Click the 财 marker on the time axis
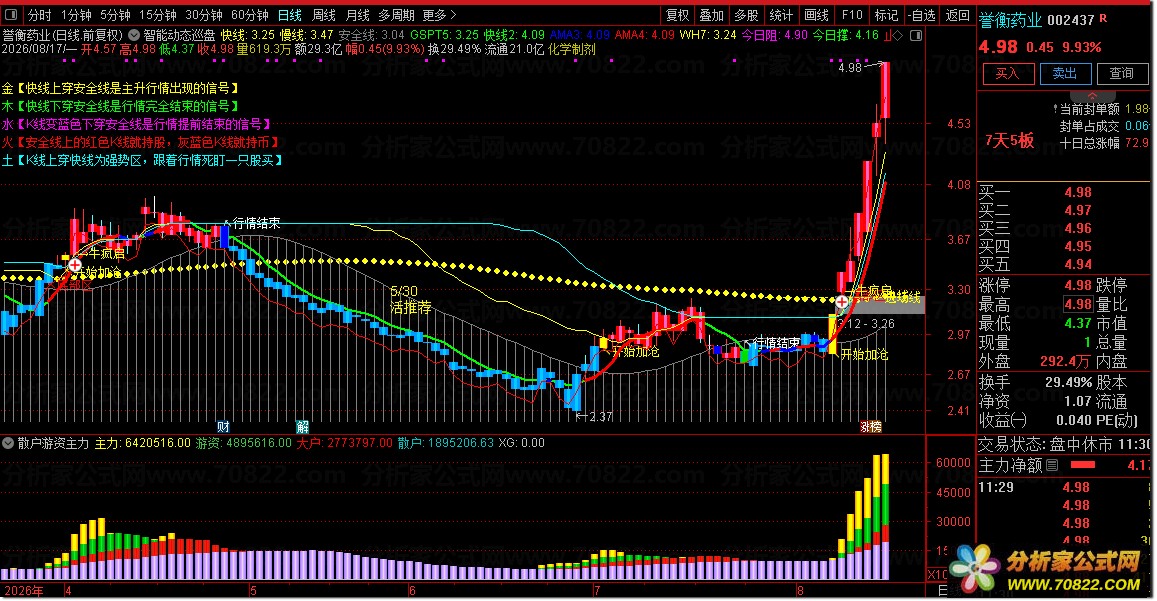This screenshot has height=601, width=1157. click(223, 427)
